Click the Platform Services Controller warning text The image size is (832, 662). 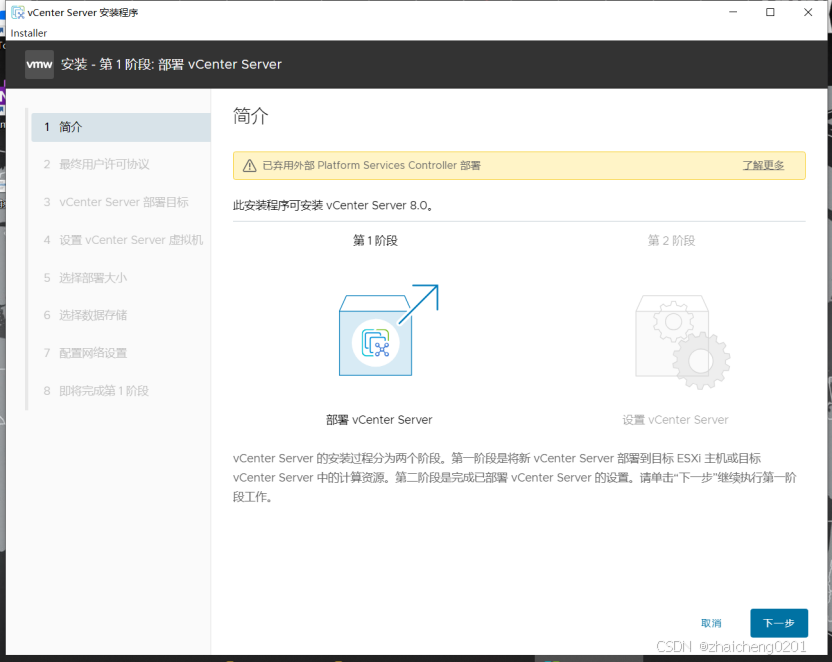coord(371,166)
